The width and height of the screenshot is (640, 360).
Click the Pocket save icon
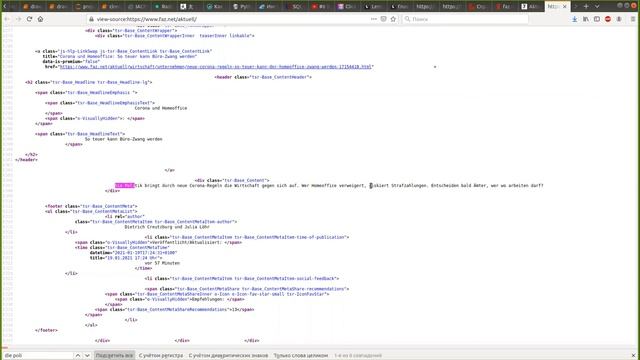click(x=383, y=19)
